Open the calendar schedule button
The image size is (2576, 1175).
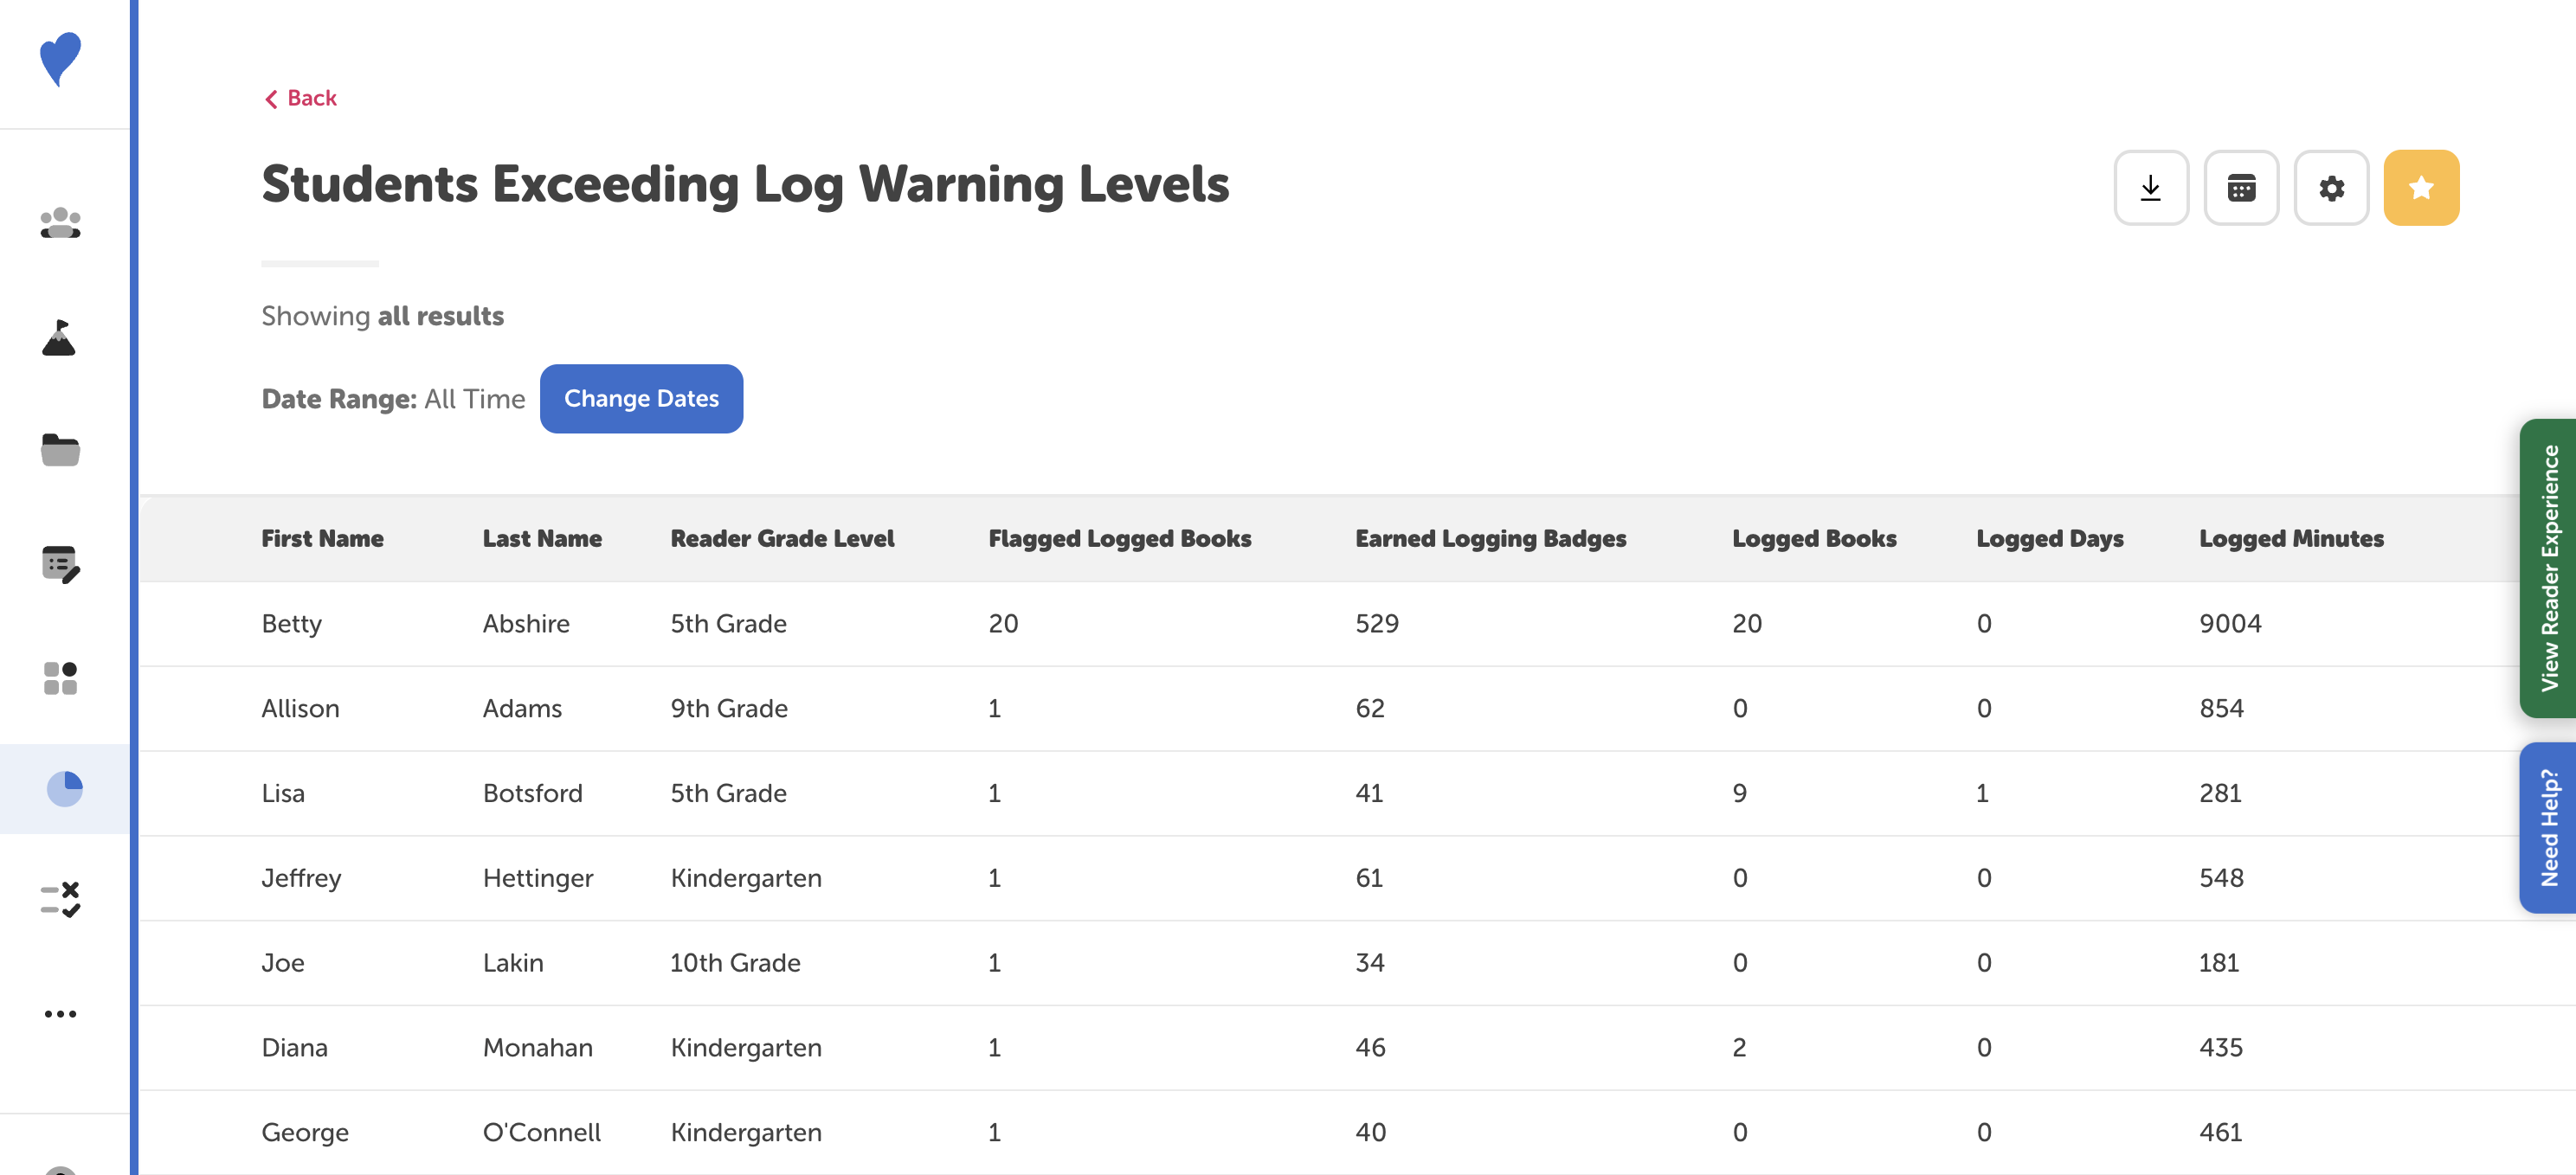(x=2240, y=188)
